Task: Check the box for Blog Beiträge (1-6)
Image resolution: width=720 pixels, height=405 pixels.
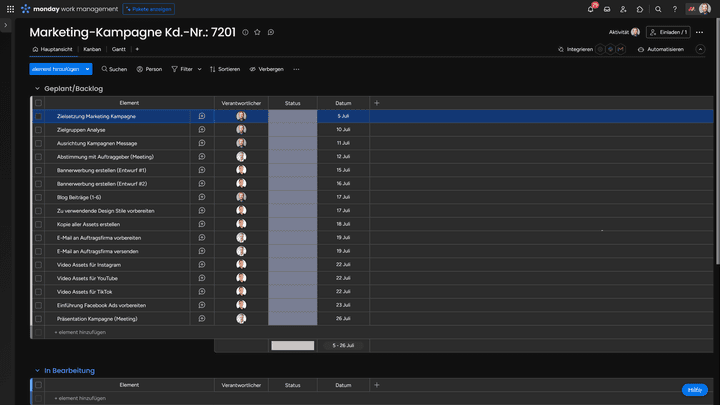Action: [39, 197]
